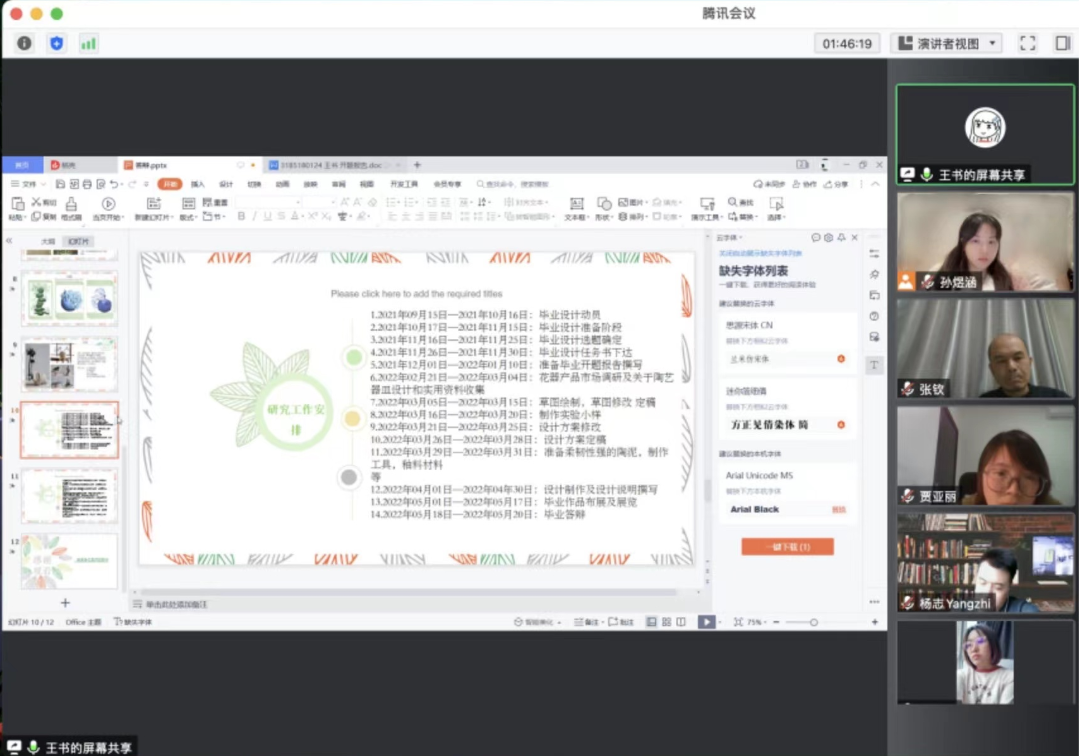
Task: Close the 缺失字体列表 side panel
Action: 855,238
